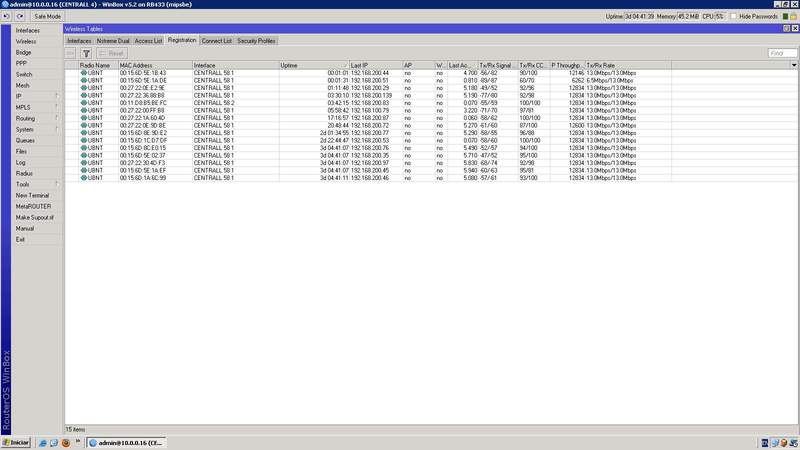Click the Find search field

click(782, 53)
